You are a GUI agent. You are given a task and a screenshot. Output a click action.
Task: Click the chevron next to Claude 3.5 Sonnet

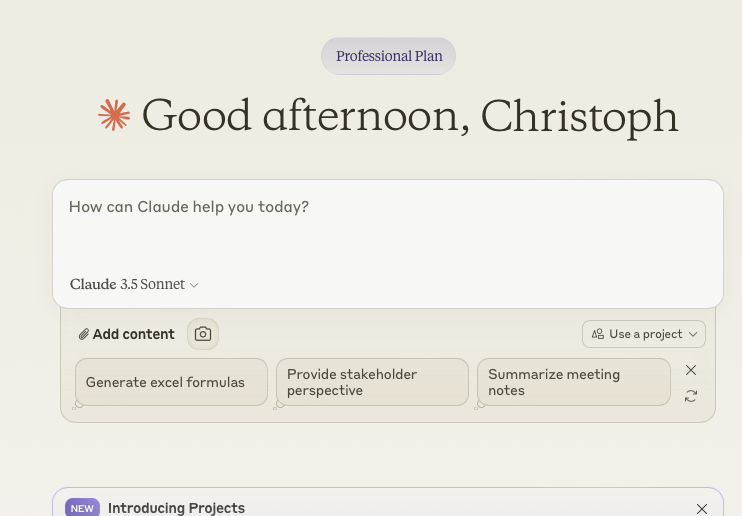(x=194, y=285)
